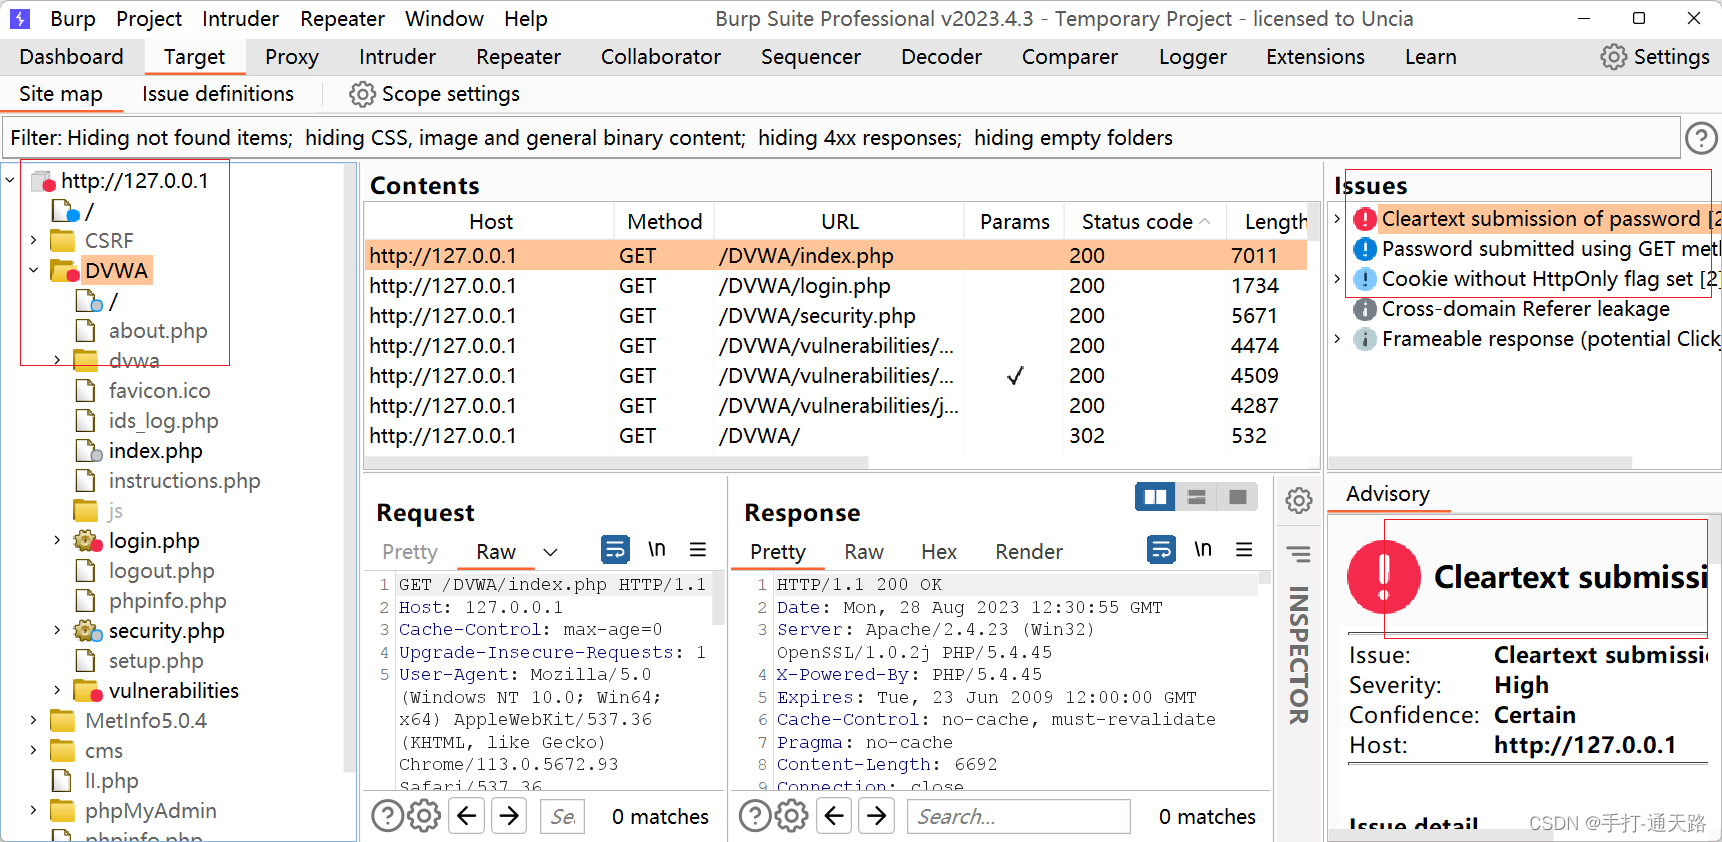
Task: Expand Cleartext submission of password issue
Action: [1337, 219]
